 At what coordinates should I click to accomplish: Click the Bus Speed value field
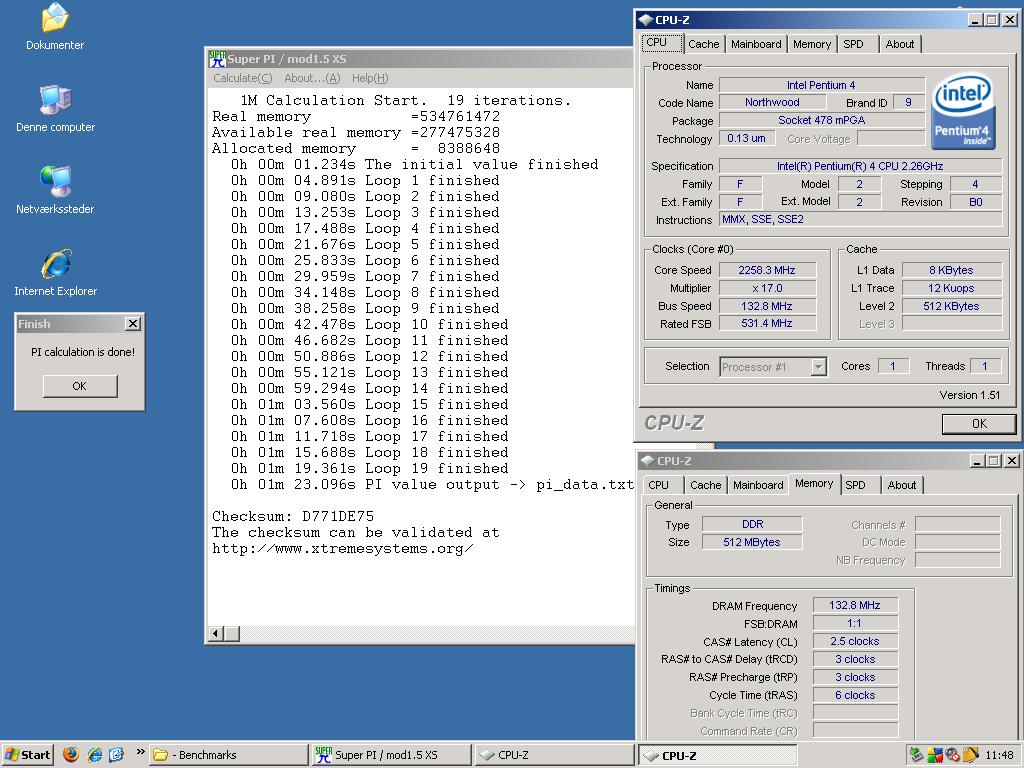767,306
